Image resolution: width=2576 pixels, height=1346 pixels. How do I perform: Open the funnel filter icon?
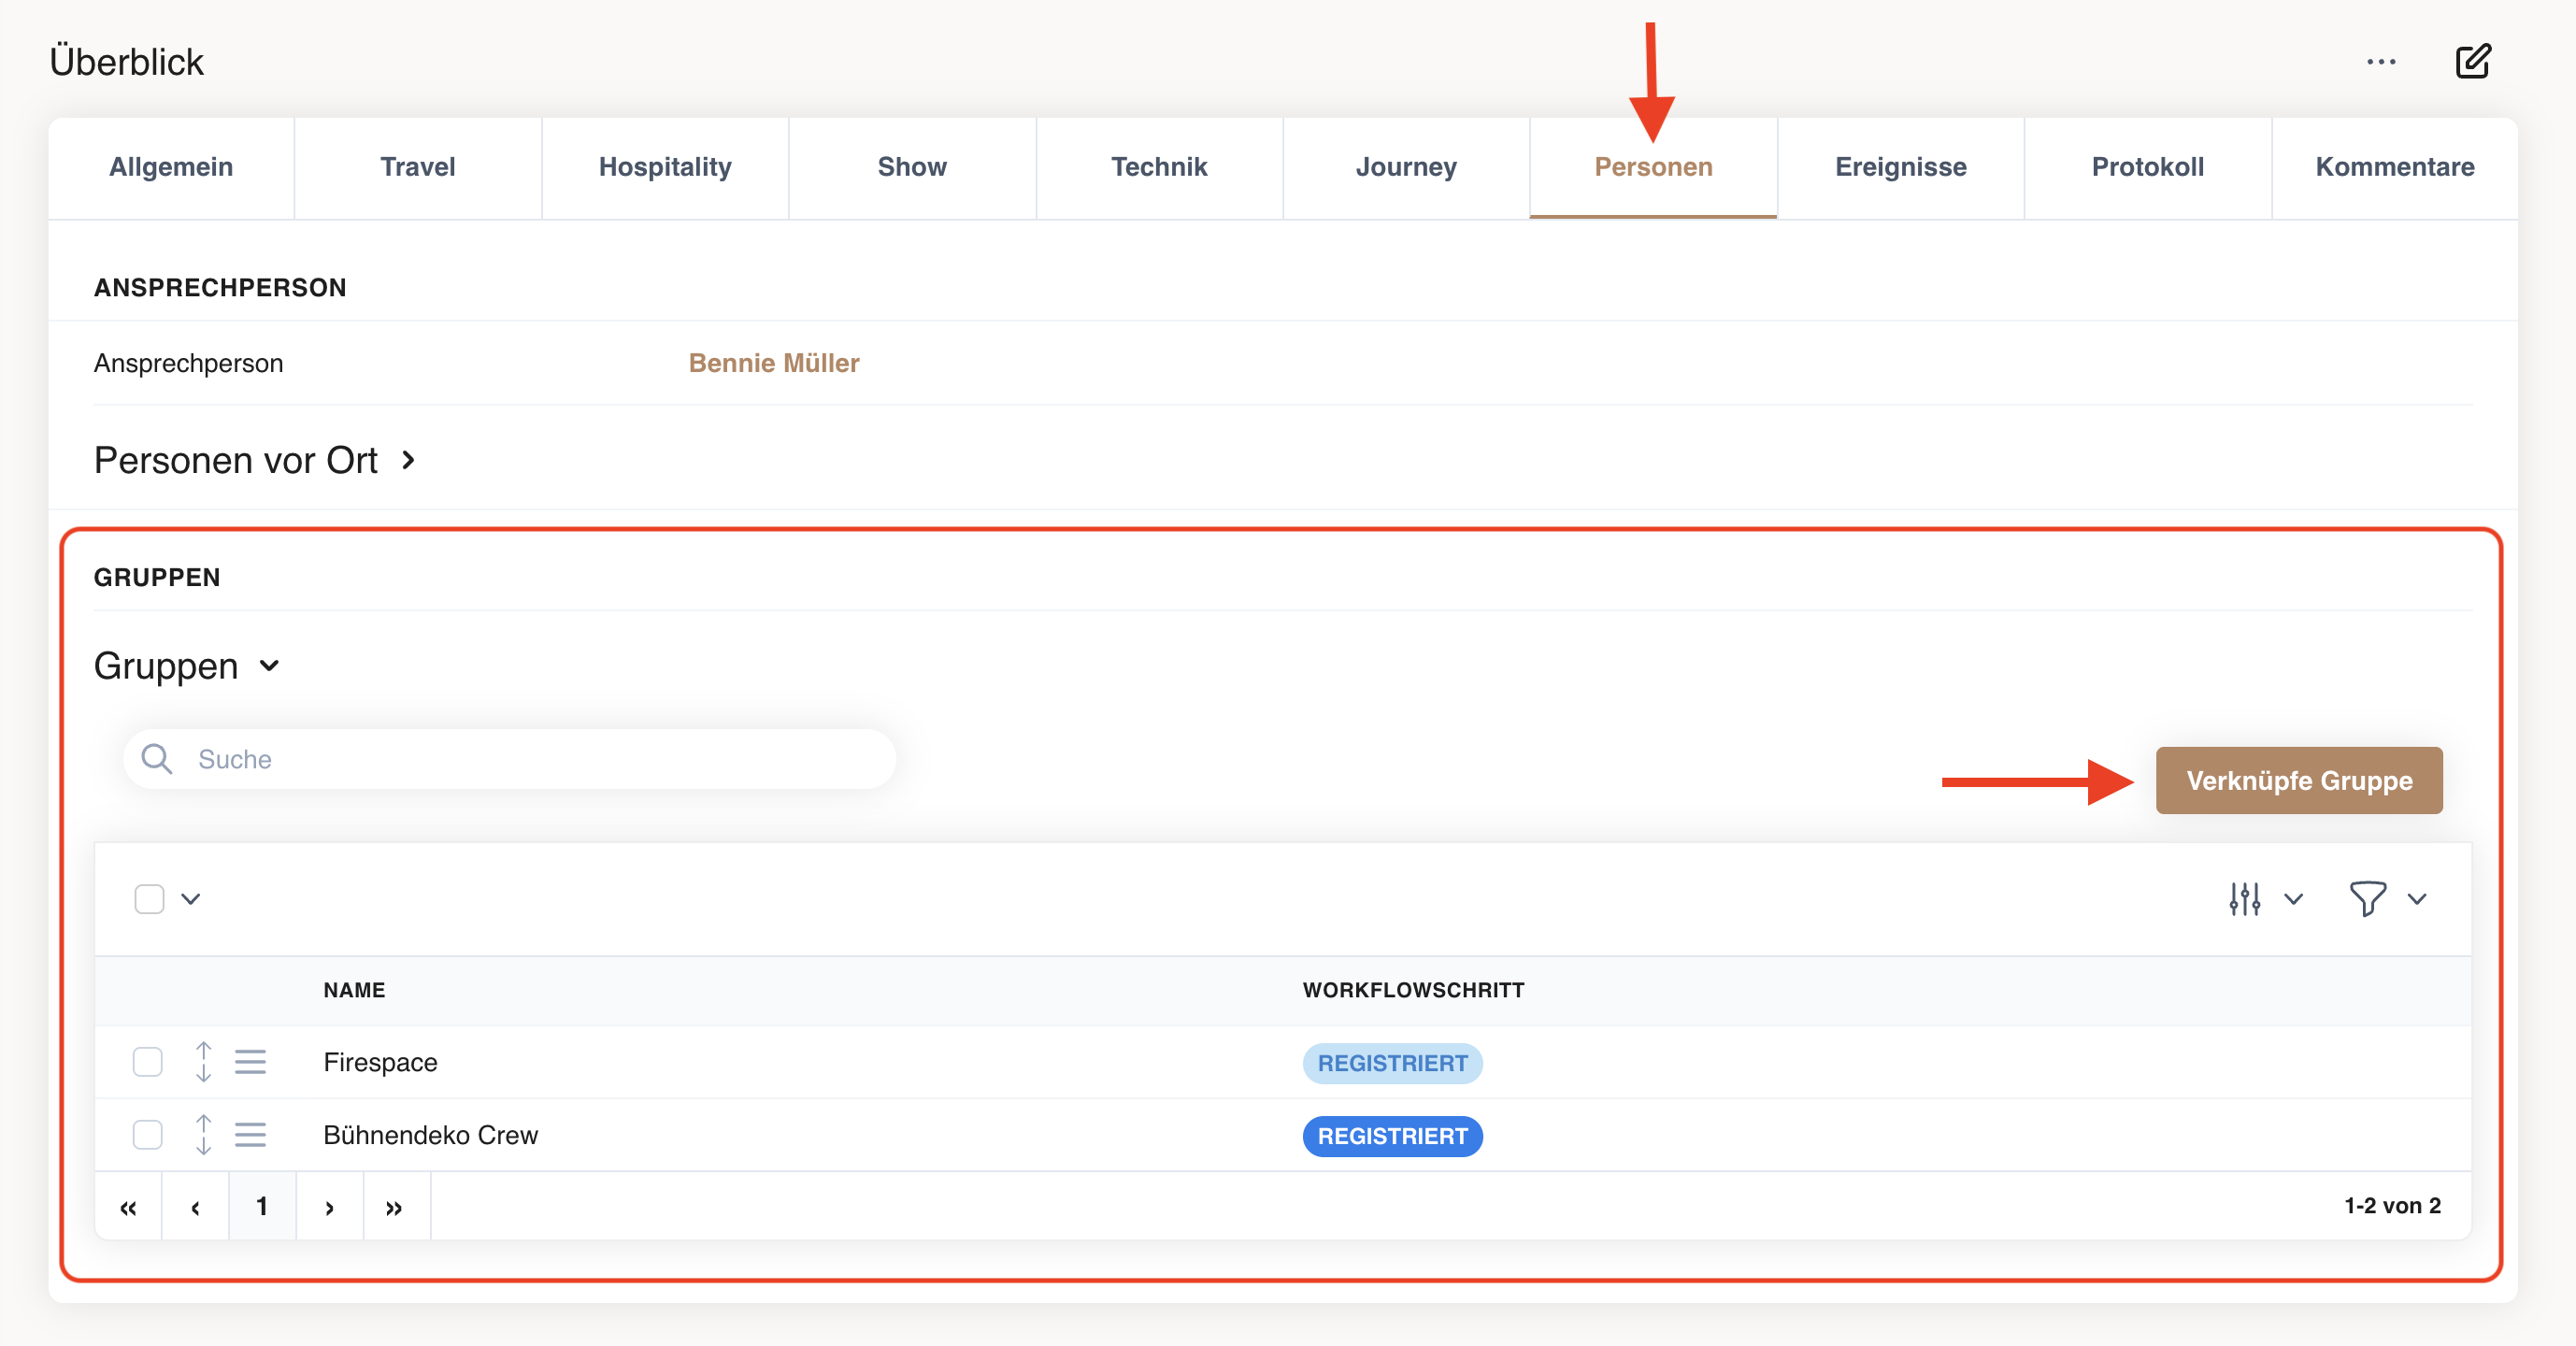2367,899
